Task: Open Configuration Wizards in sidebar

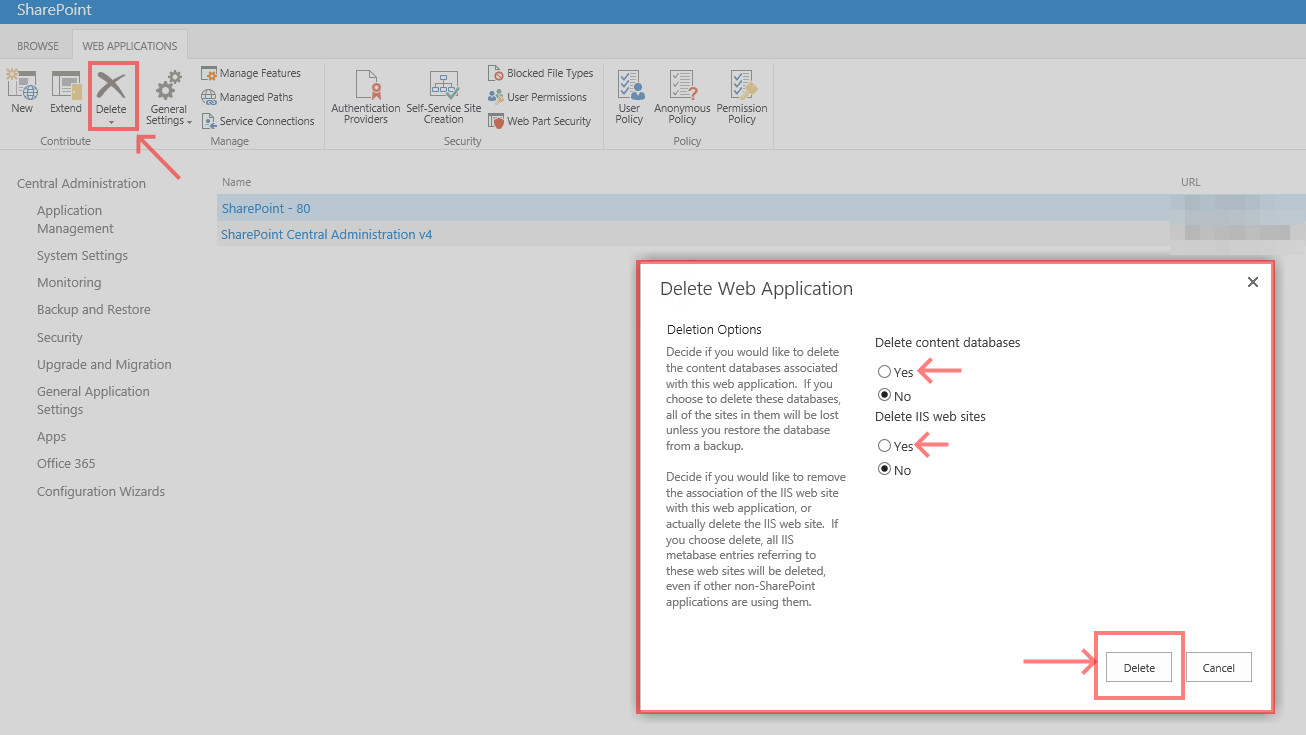Action: [x=101, y=491]
